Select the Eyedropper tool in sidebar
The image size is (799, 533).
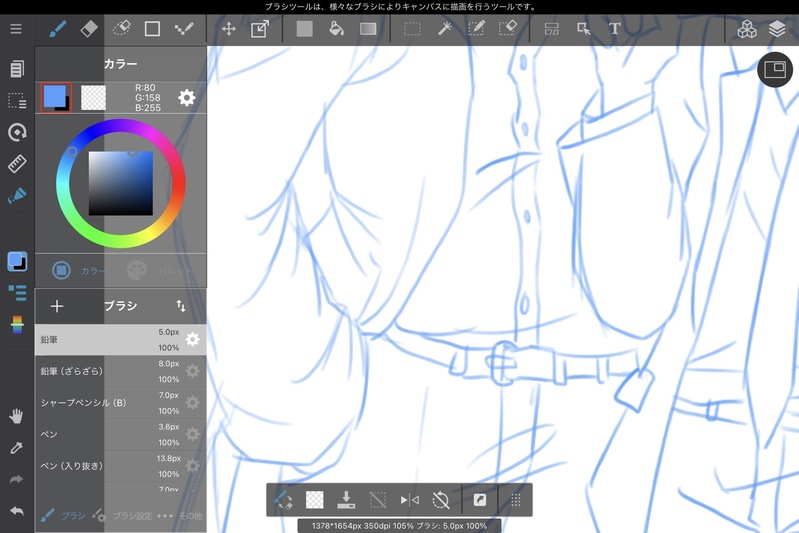coord(16,448)
